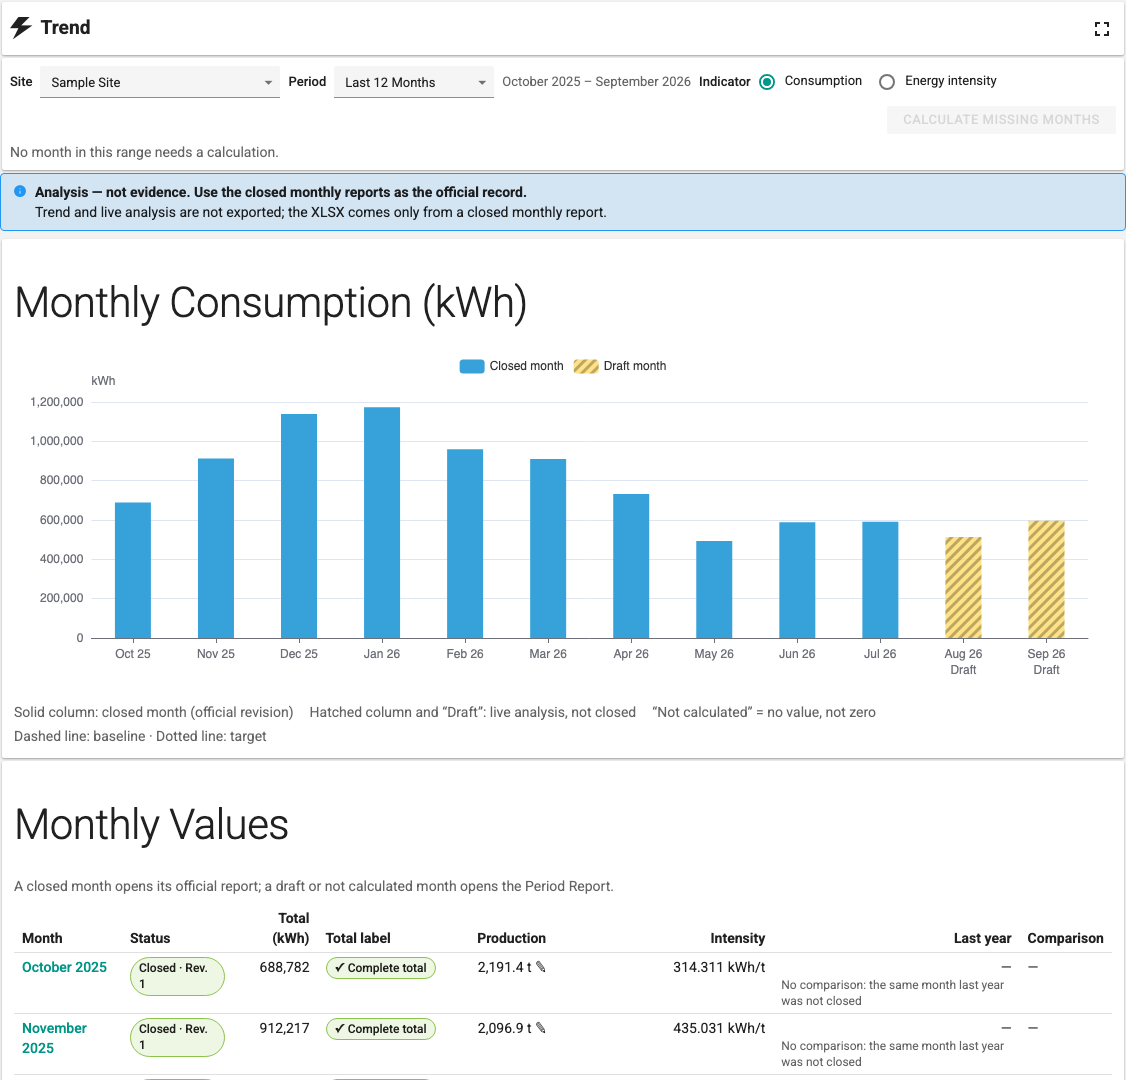Click the hatched Sep 26 draft bar
Screen dimensions: 1126x1080
(x=1046, y=579)
